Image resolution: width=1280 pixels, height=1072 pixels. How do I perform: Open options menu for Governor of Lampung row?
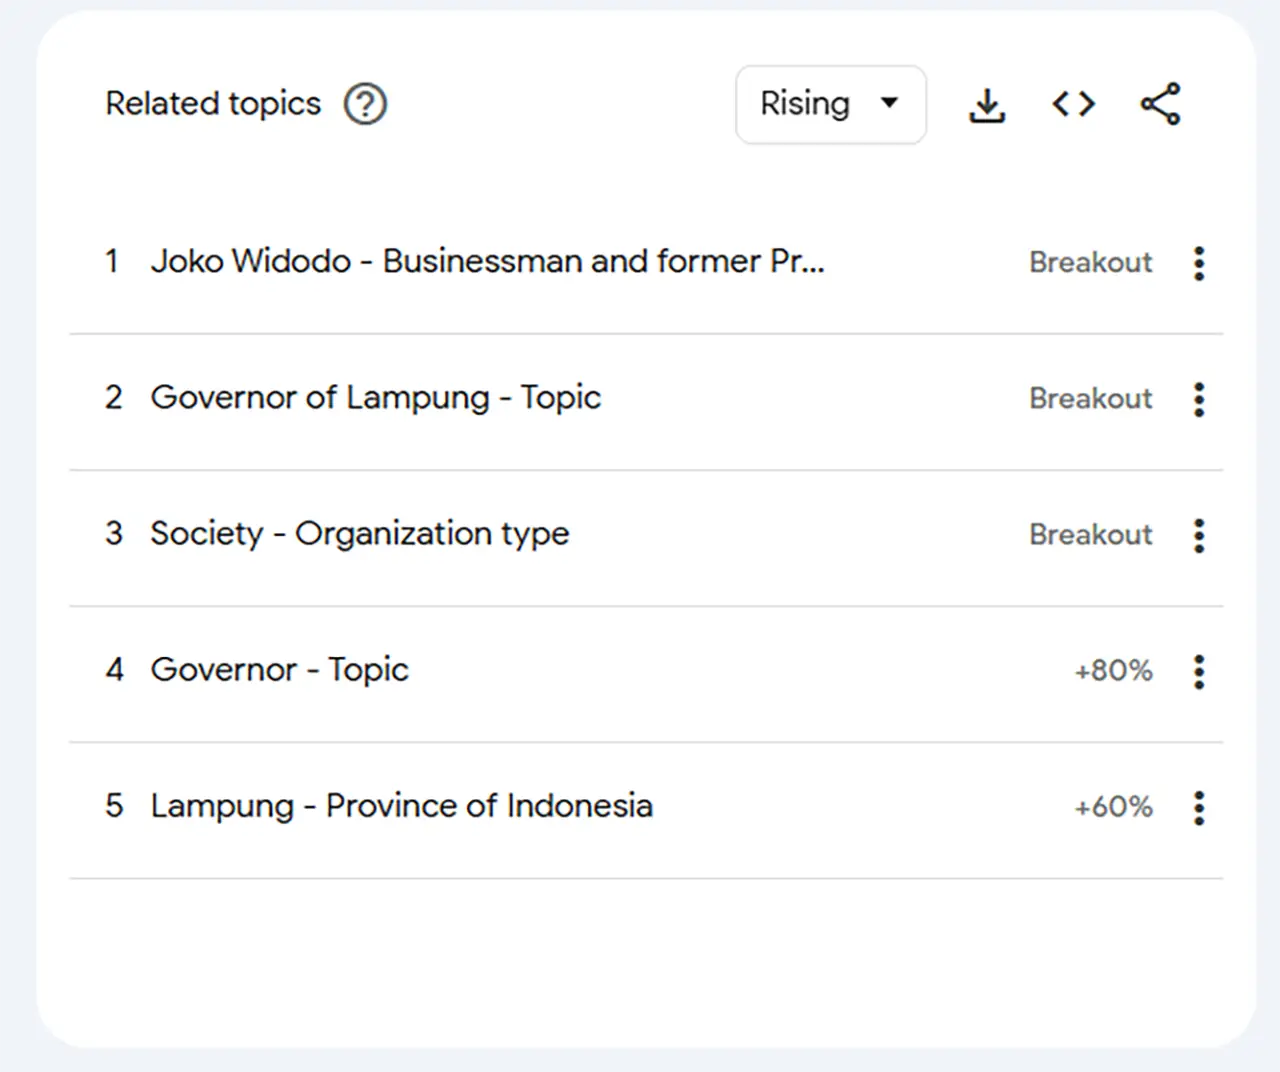(1198, 399)
